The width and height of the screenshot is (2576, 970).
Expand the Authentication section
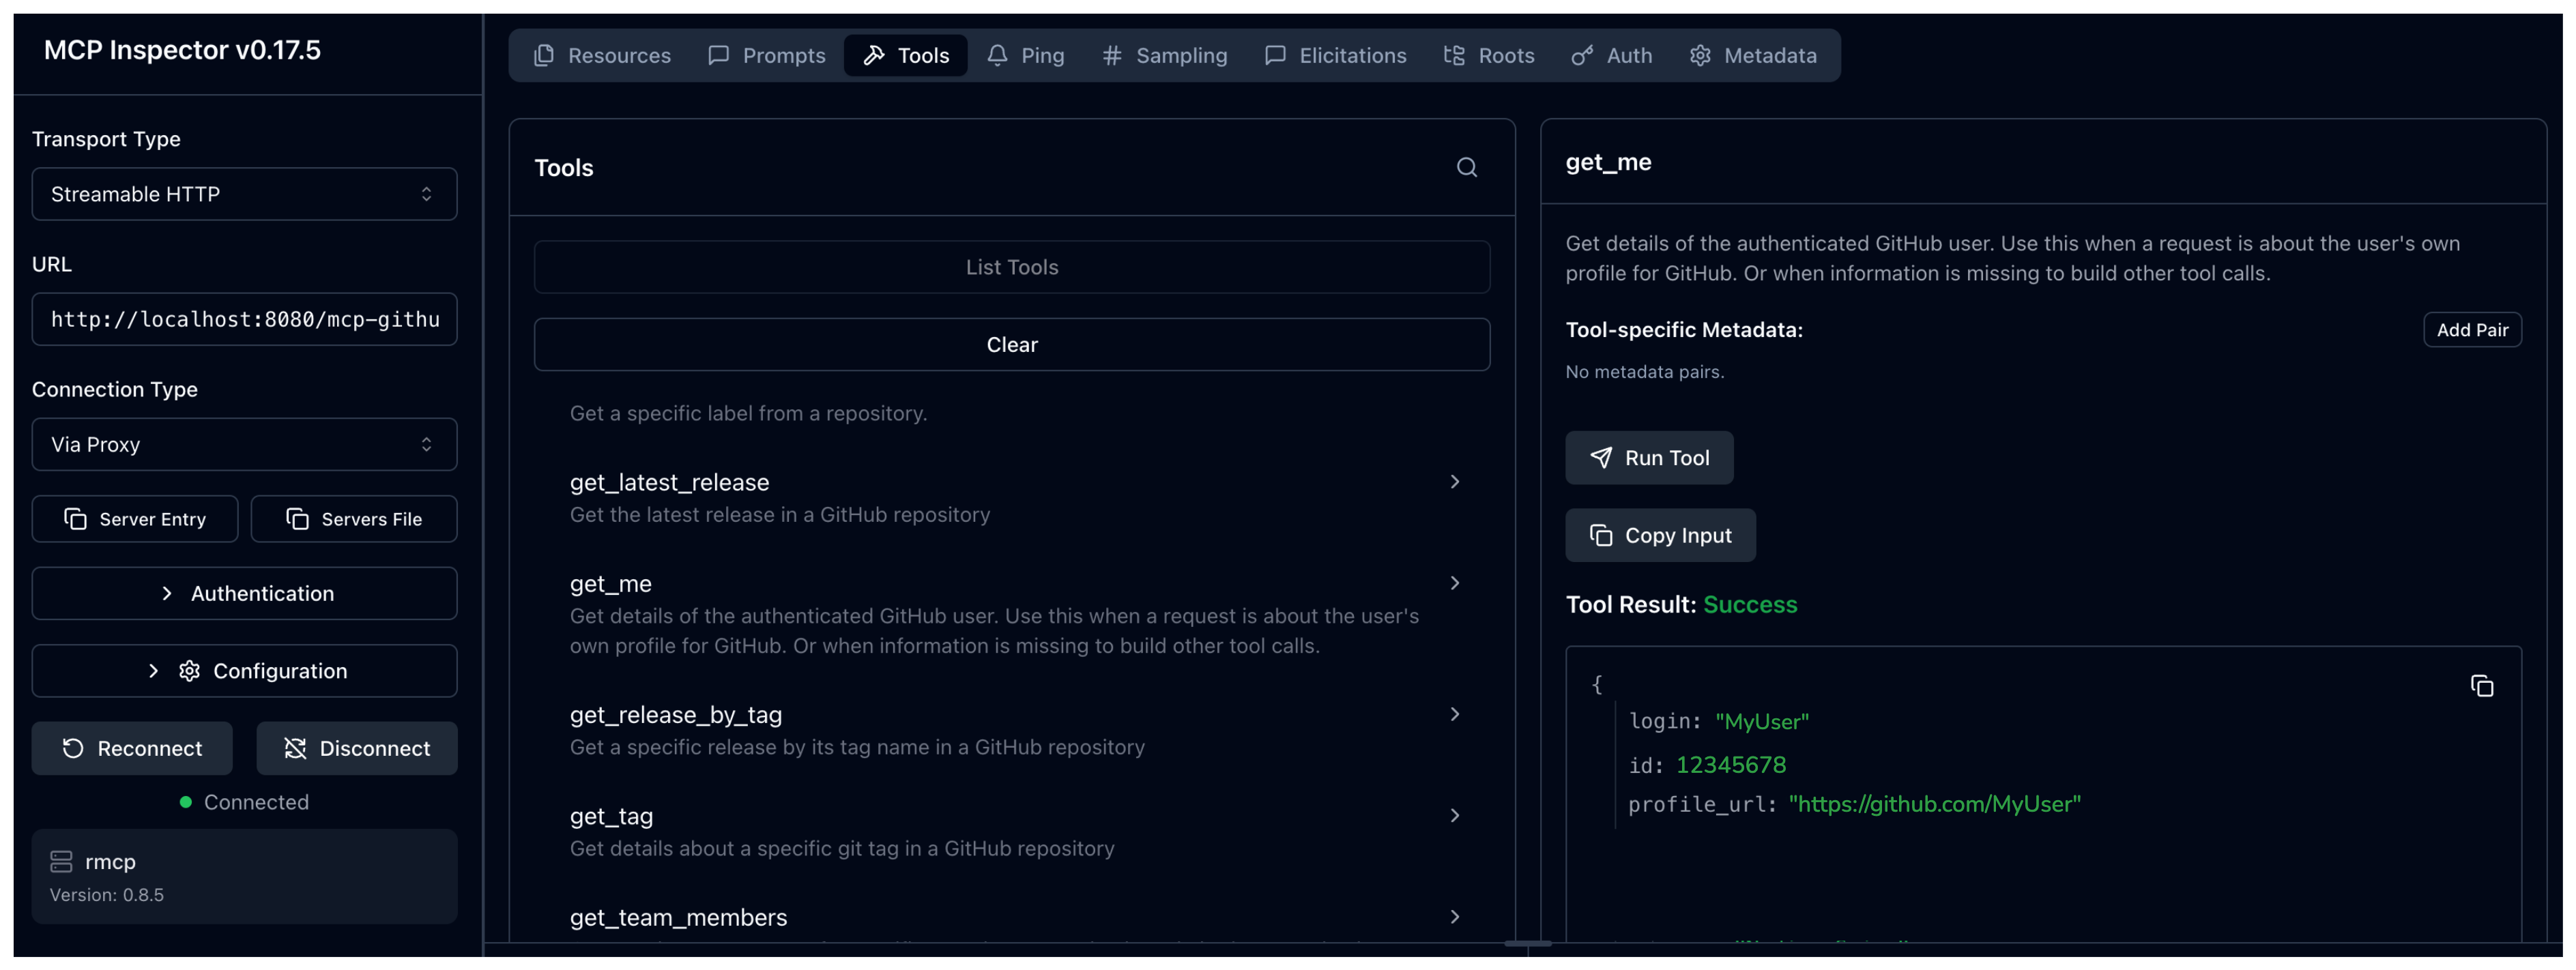point(244,593)
